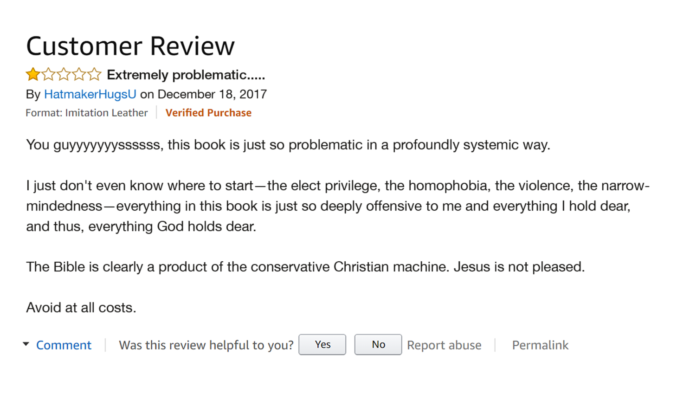Click the Customer Review heading

(x=130, y=46)
